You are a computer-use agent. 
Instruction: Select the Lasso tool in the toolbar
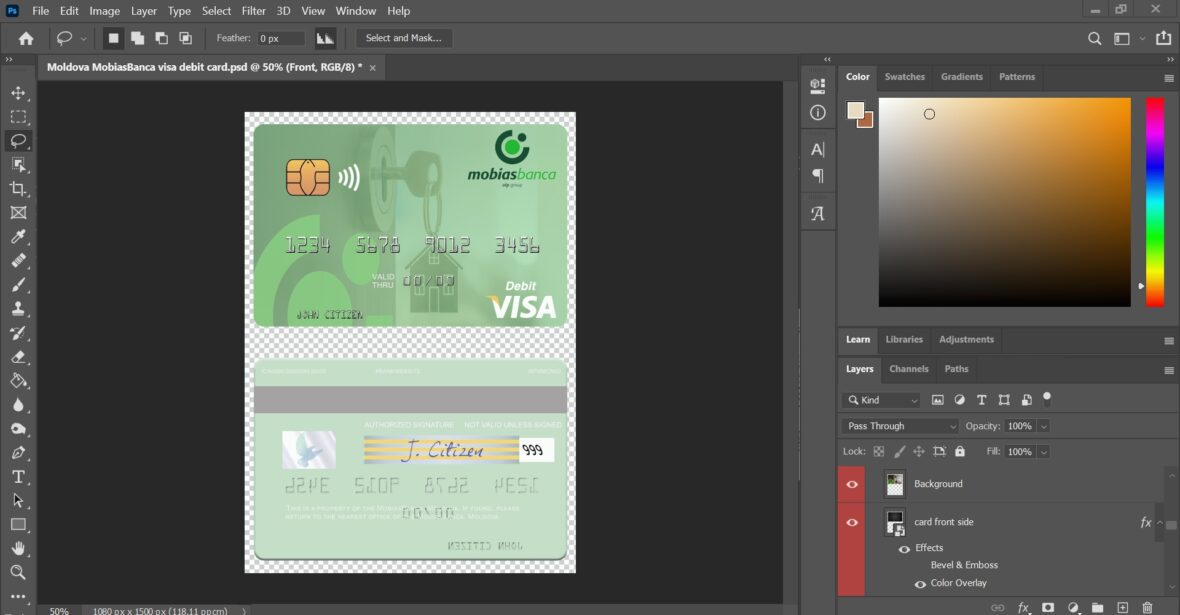coord(18,141)
